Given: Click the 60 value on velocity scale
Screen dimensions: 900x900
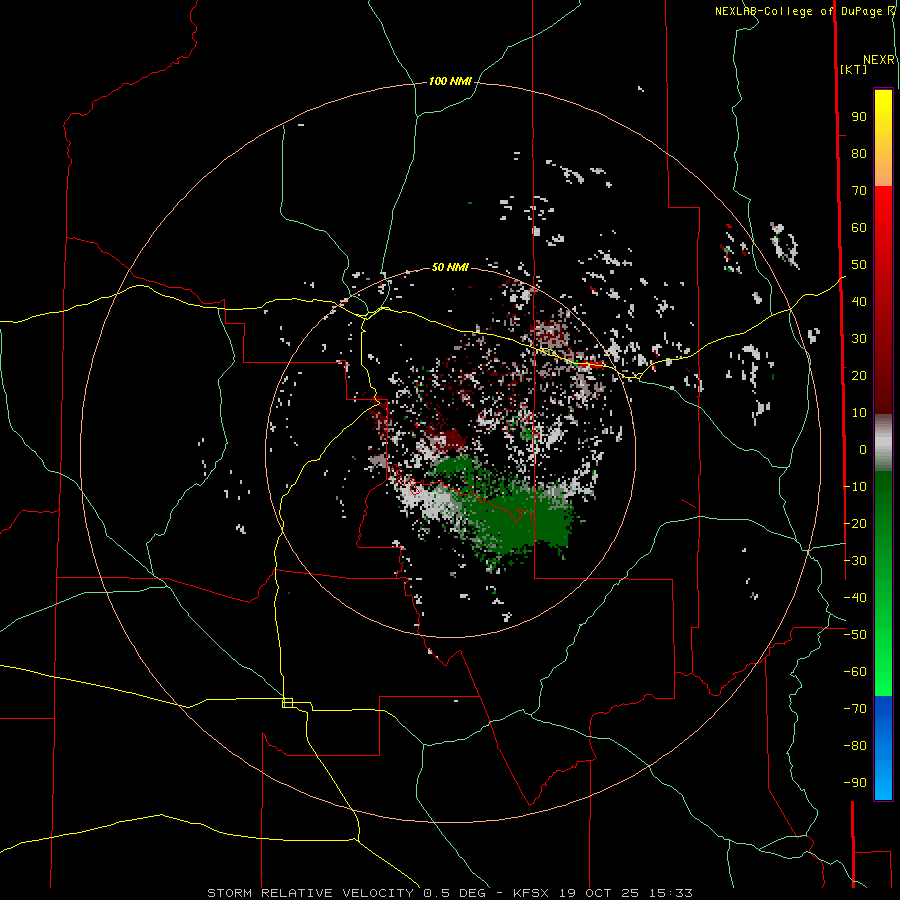Looking at the screenshot, I should coord(859,228).
